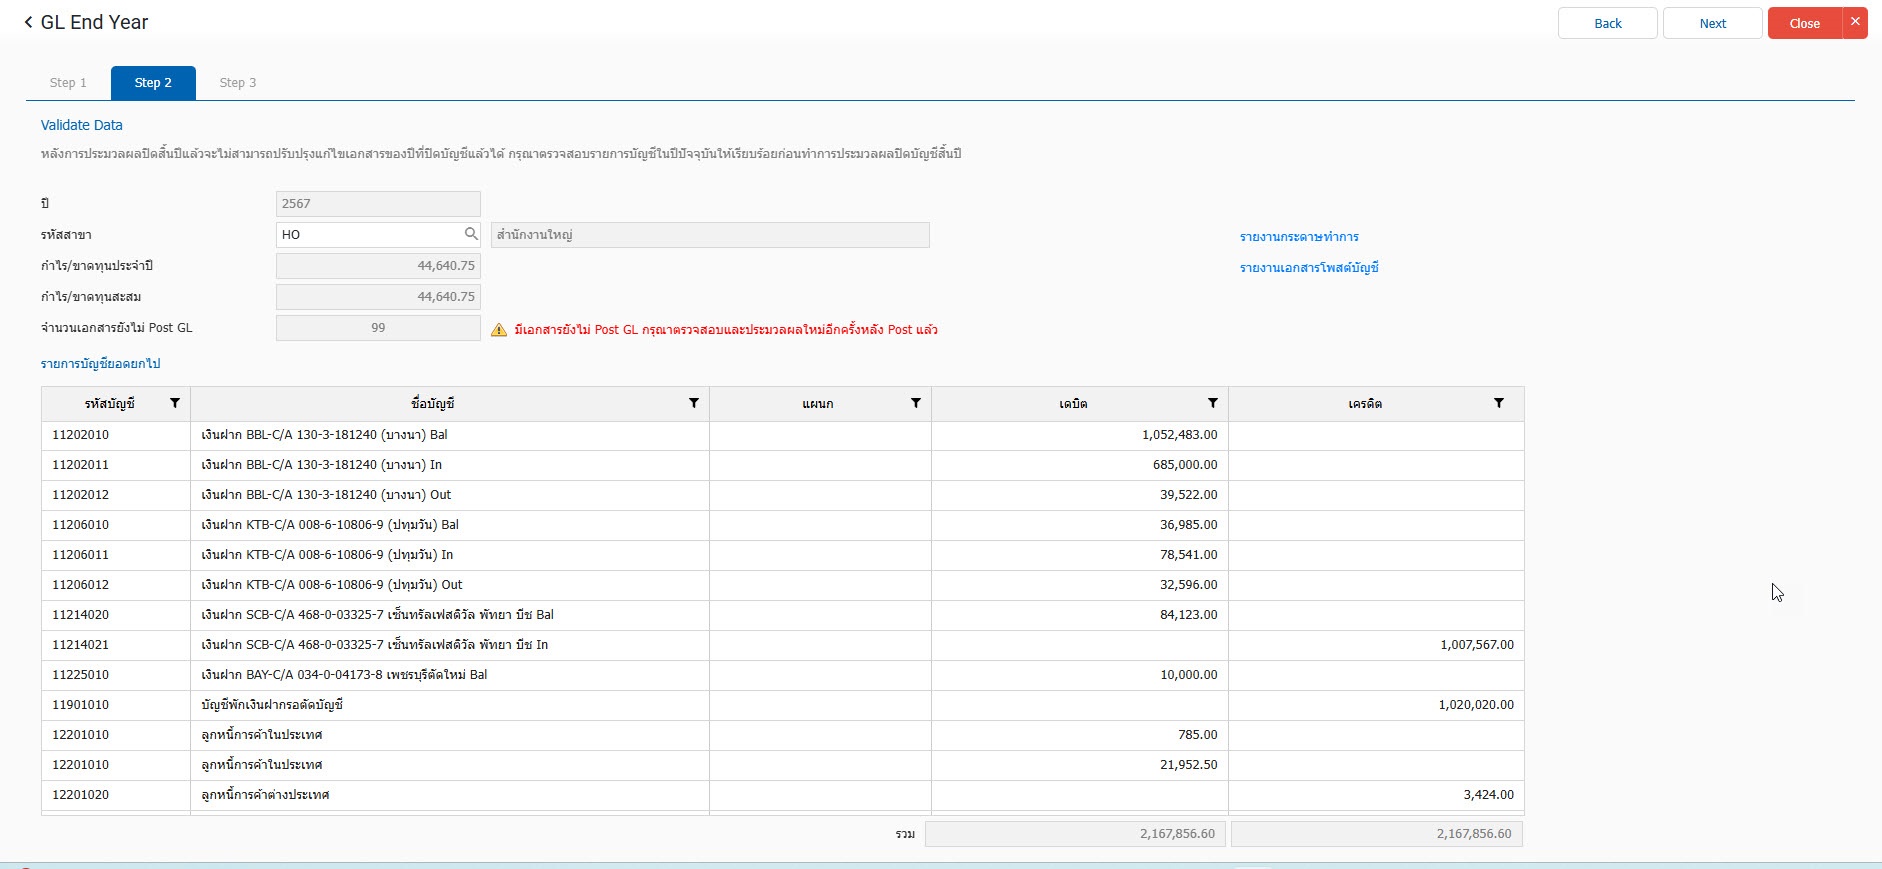The width and height of the screenshot is (1882, 869).
Task: Open the รายงานเอกสารโพสต์บัญชี report link
Action: [x=1309, y=268]
